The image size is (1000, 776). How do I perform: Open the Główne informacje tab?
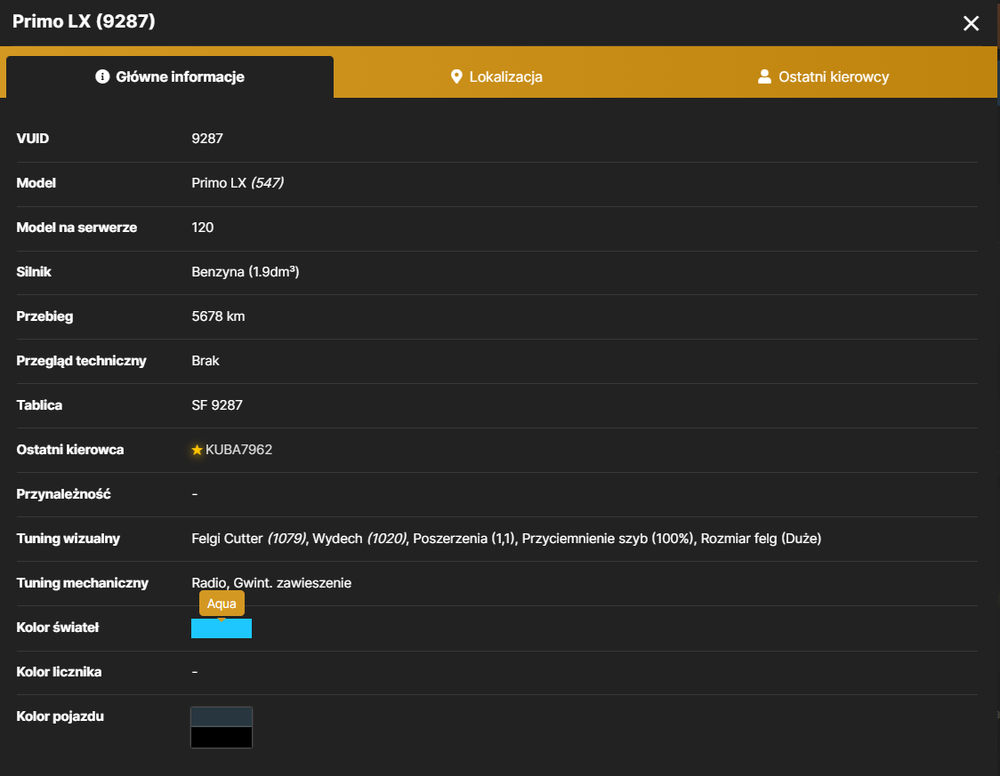point(170,77)
